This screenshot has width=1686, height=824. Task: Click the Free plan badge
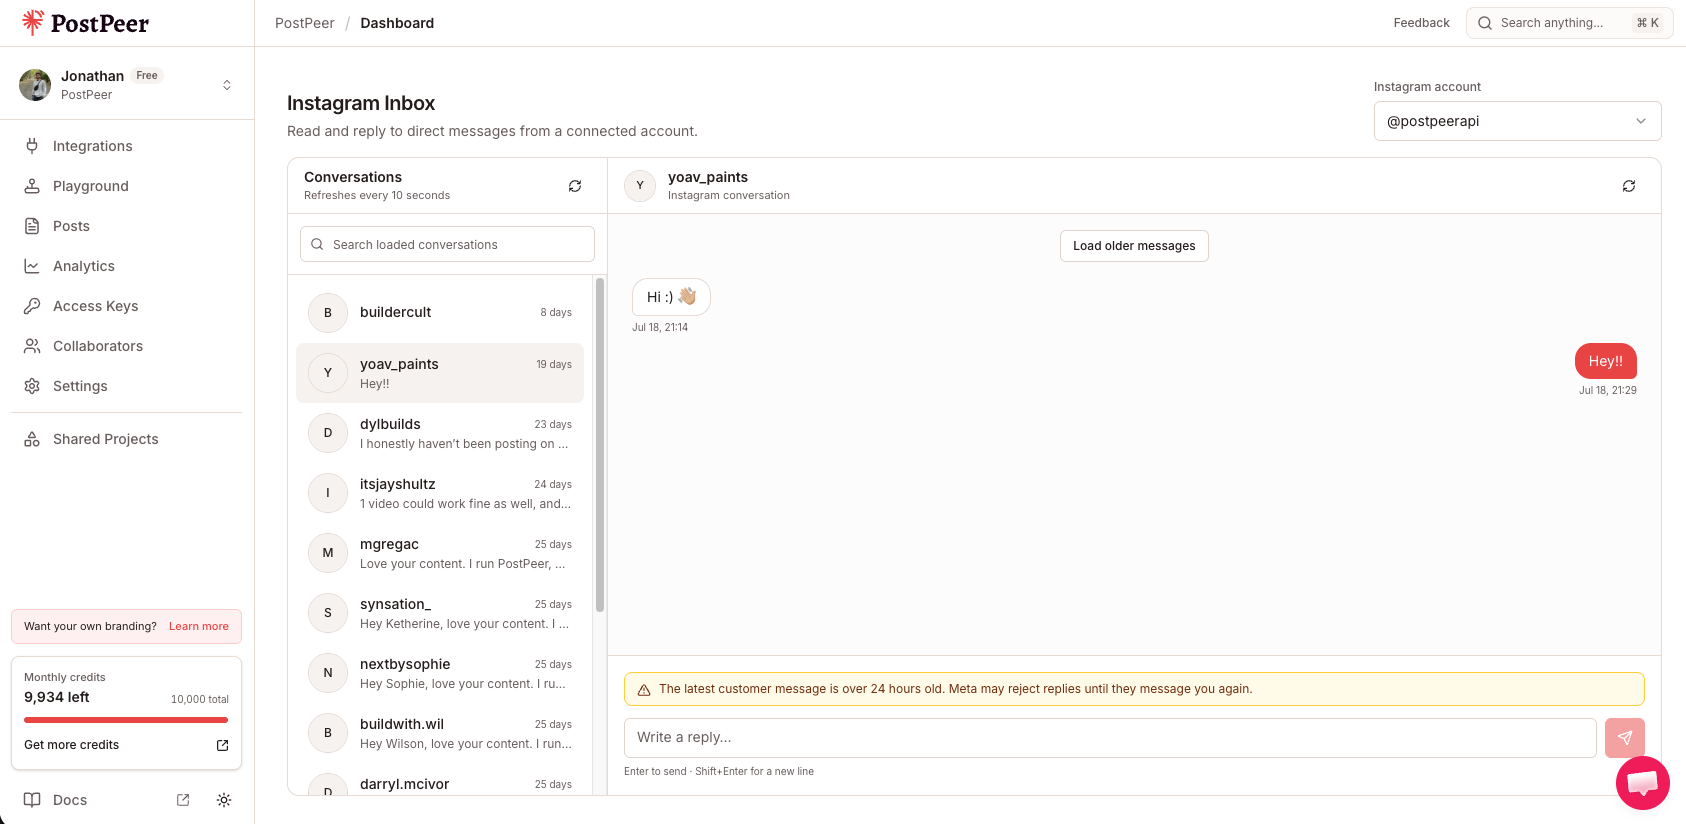(147, 76)
